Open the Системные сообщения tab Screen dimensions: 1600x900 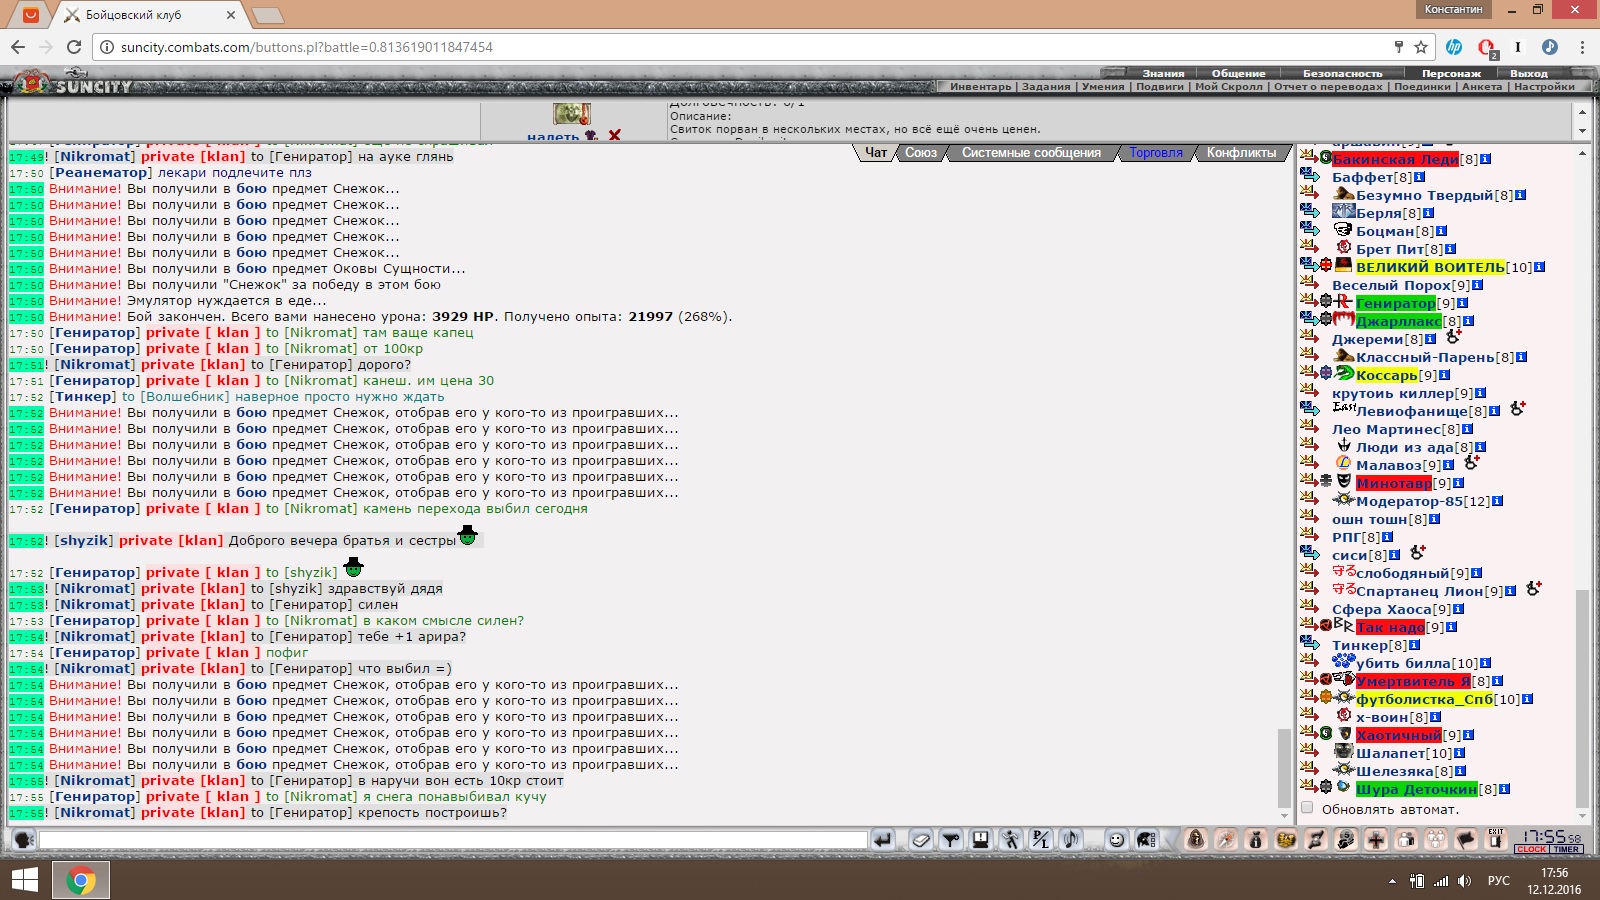click(1031, 153)
